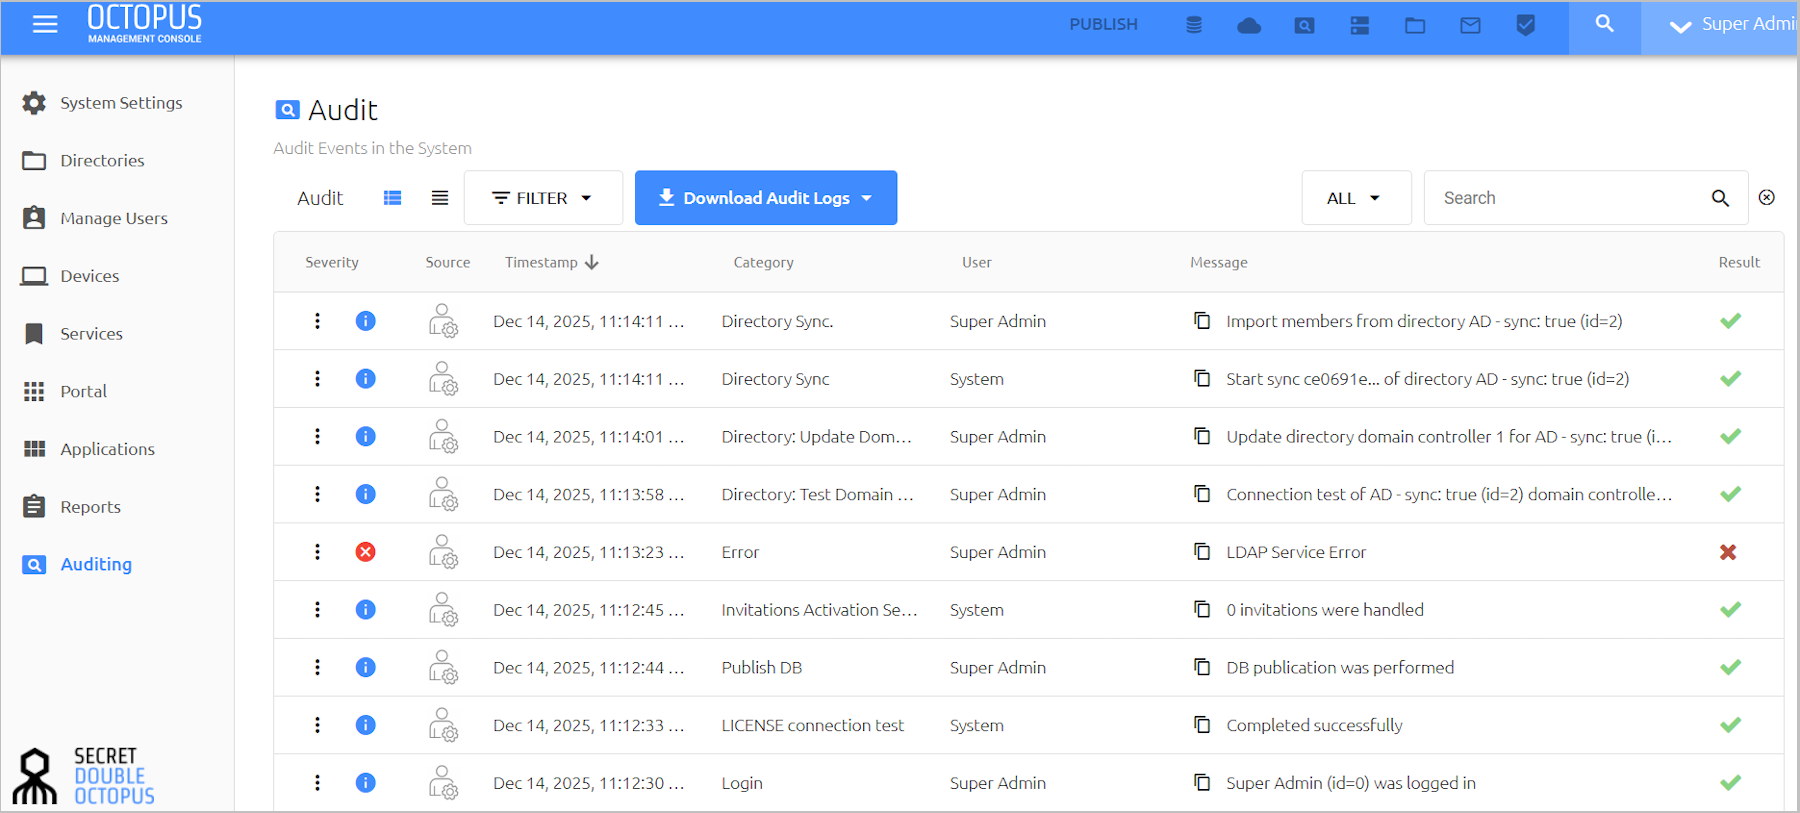Copy message '0 invitations were handled'

pyautogui.click(x=1202, y=610)
